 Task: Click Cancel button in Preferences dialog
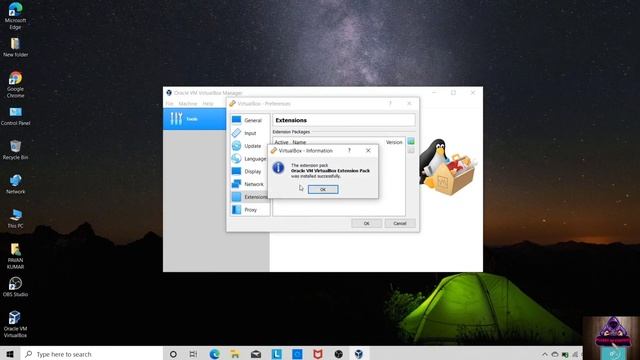(400, 223)
